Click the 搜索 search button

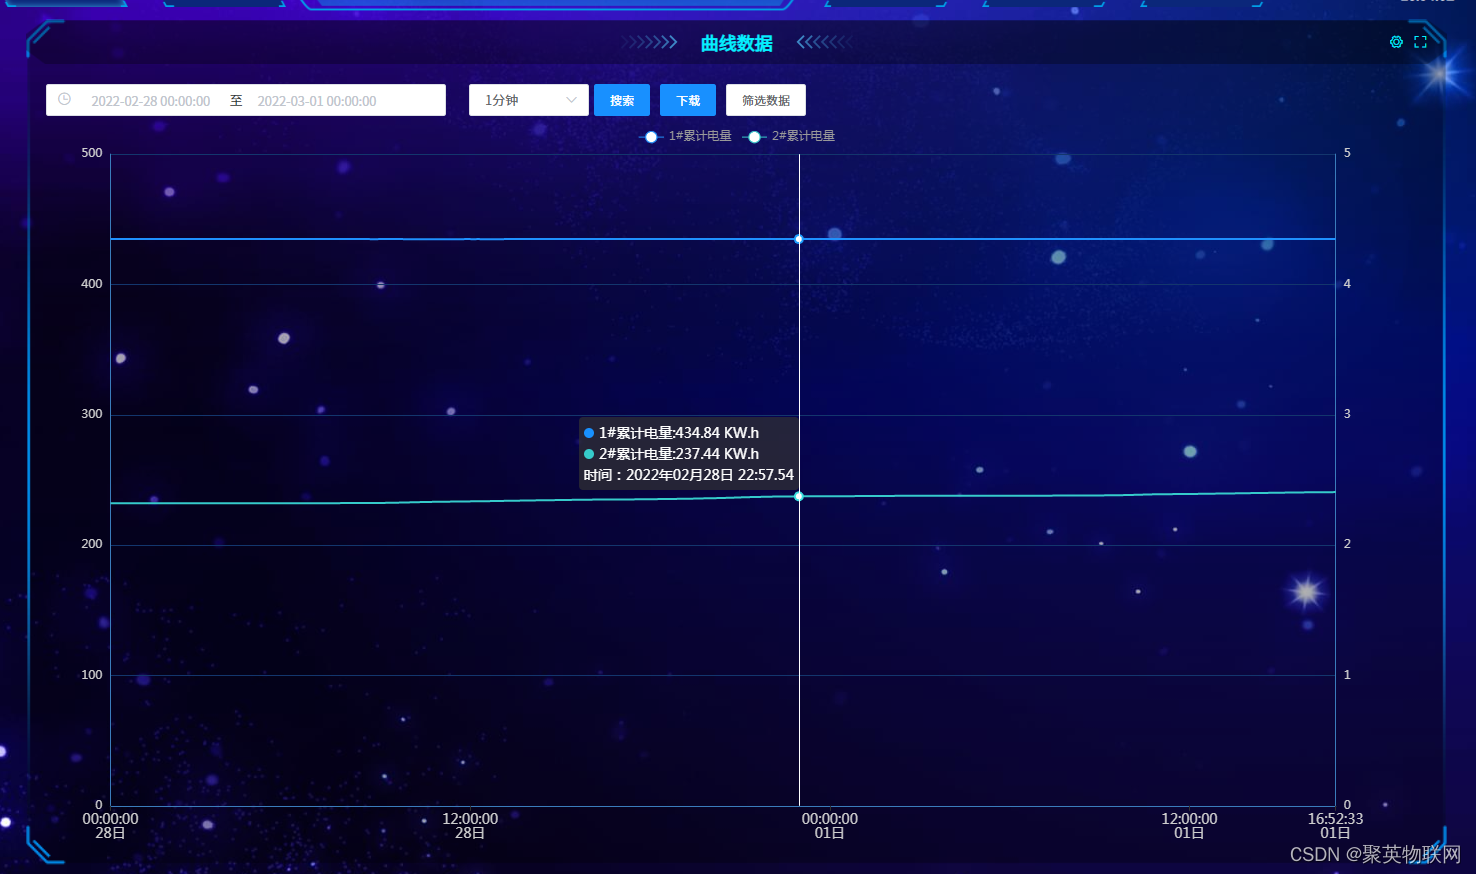pyautogui.click(x=622, y=100)
